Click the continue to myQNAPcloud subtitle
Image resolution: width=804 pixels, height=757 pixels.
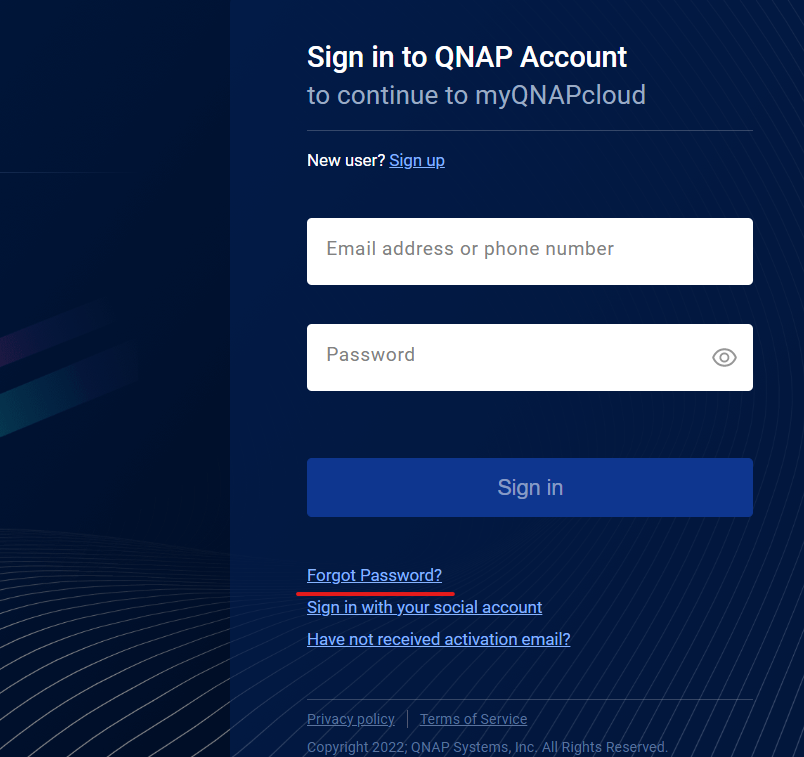tap(476, 95)
